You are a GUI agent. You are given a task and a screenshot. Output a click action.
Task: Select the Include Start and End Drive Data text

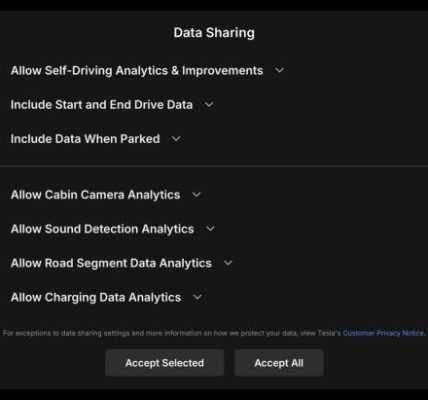tap(102, 105)
